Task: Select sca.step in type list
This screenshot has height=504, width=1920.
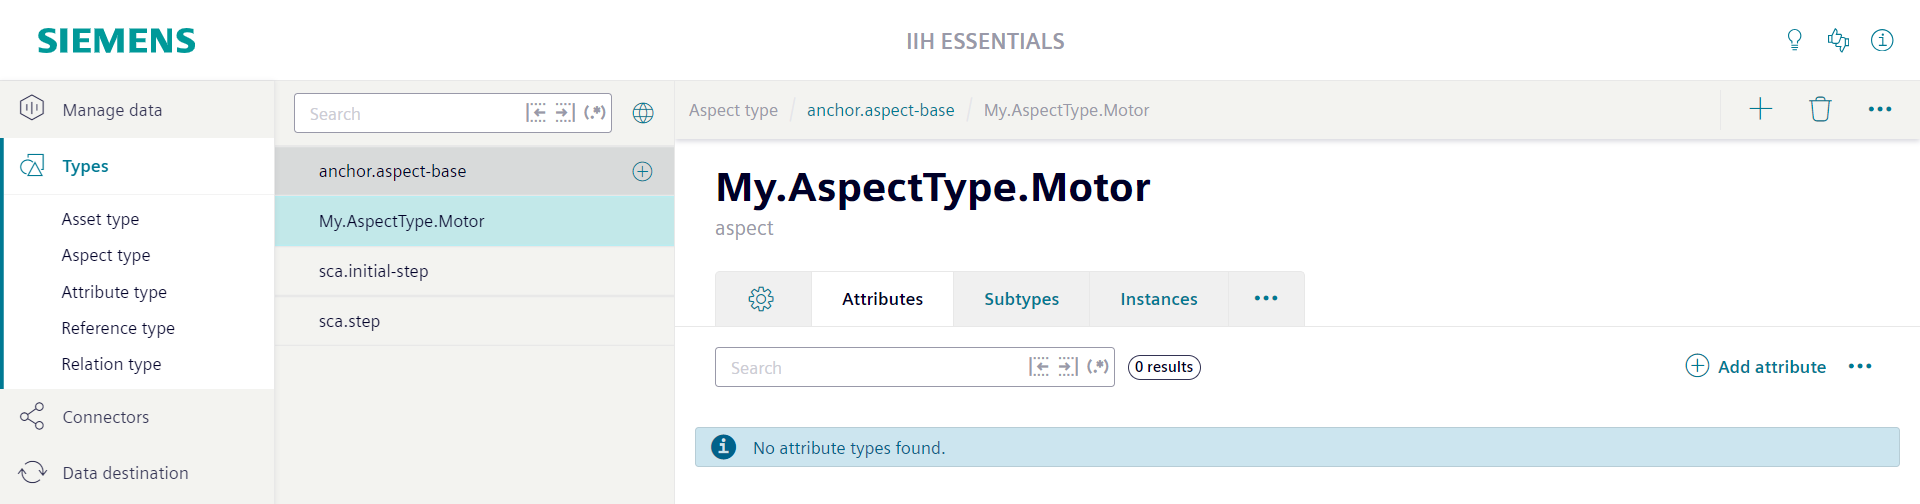Action: click(x=474, y=321)
